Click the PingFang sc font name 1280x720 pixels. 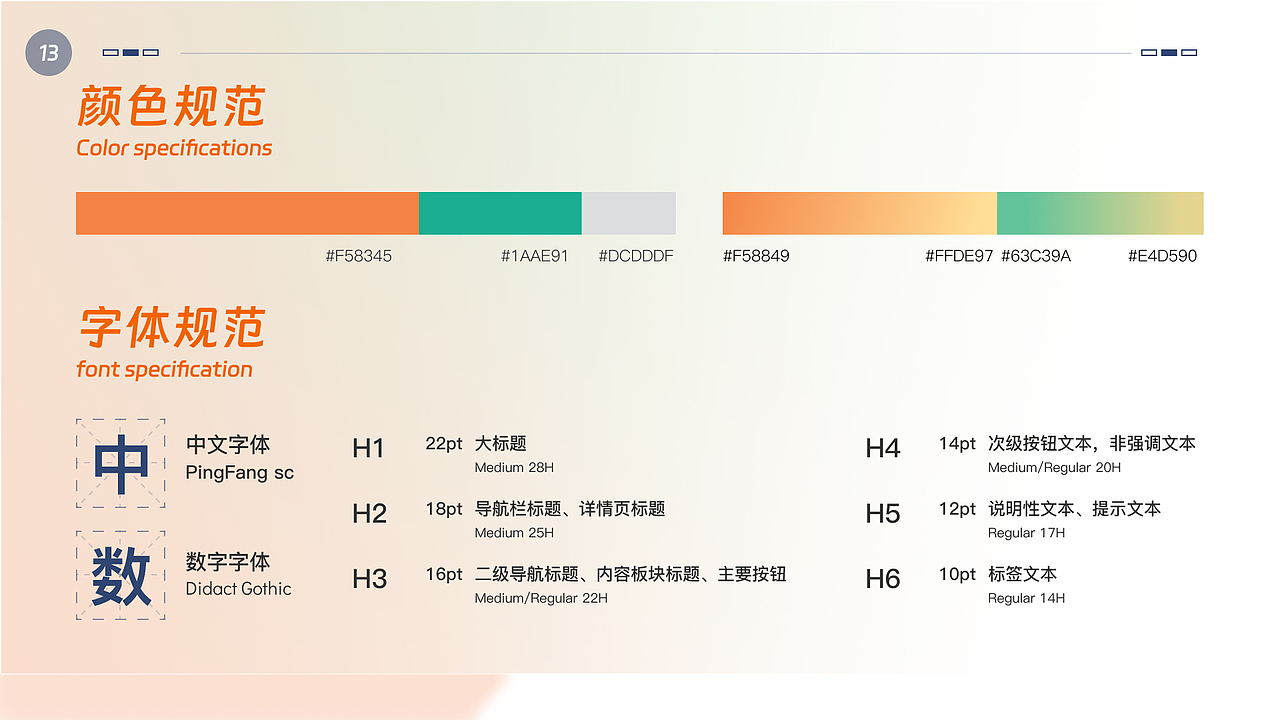(240, 473)
